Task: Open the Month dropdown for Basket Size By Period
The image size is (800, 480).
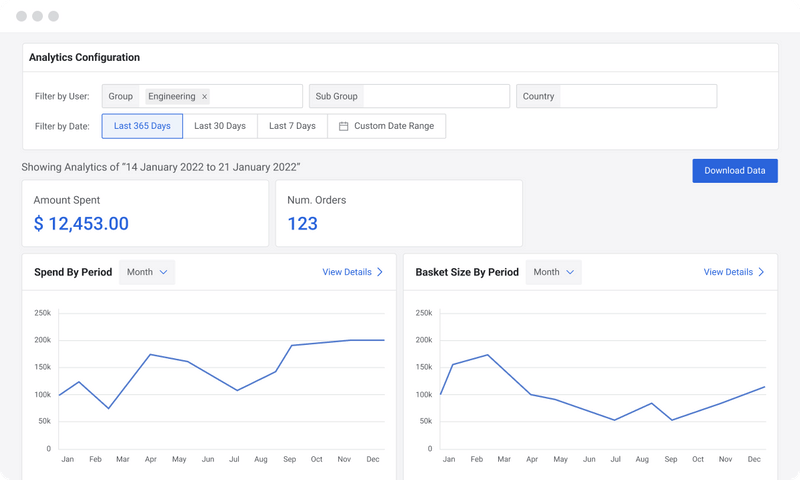Action: [554, 272]
